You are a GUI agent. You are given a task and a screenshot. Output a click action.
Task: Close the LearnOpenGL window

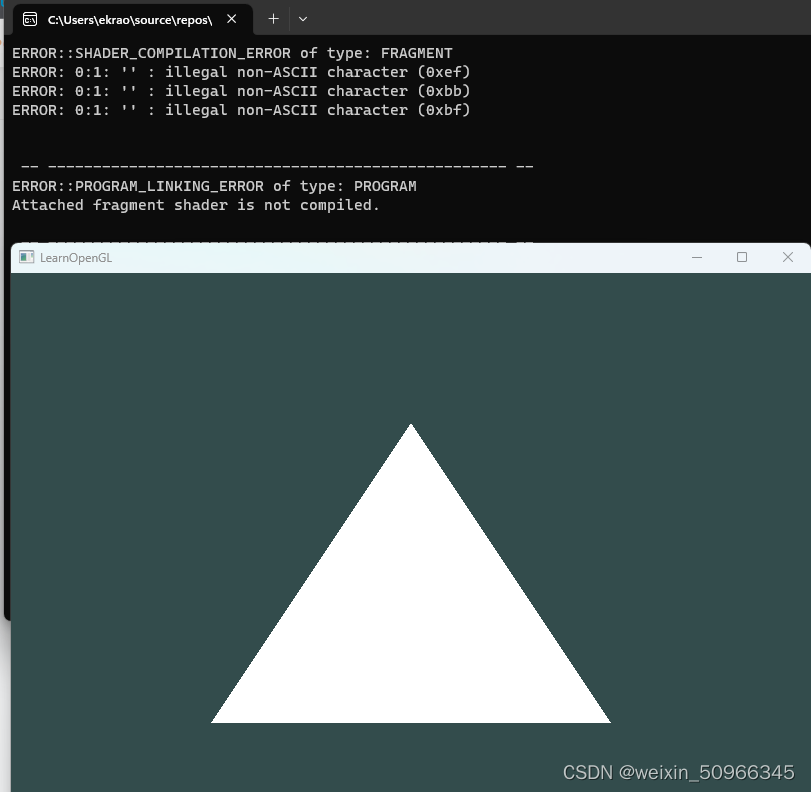pos(787,257)
